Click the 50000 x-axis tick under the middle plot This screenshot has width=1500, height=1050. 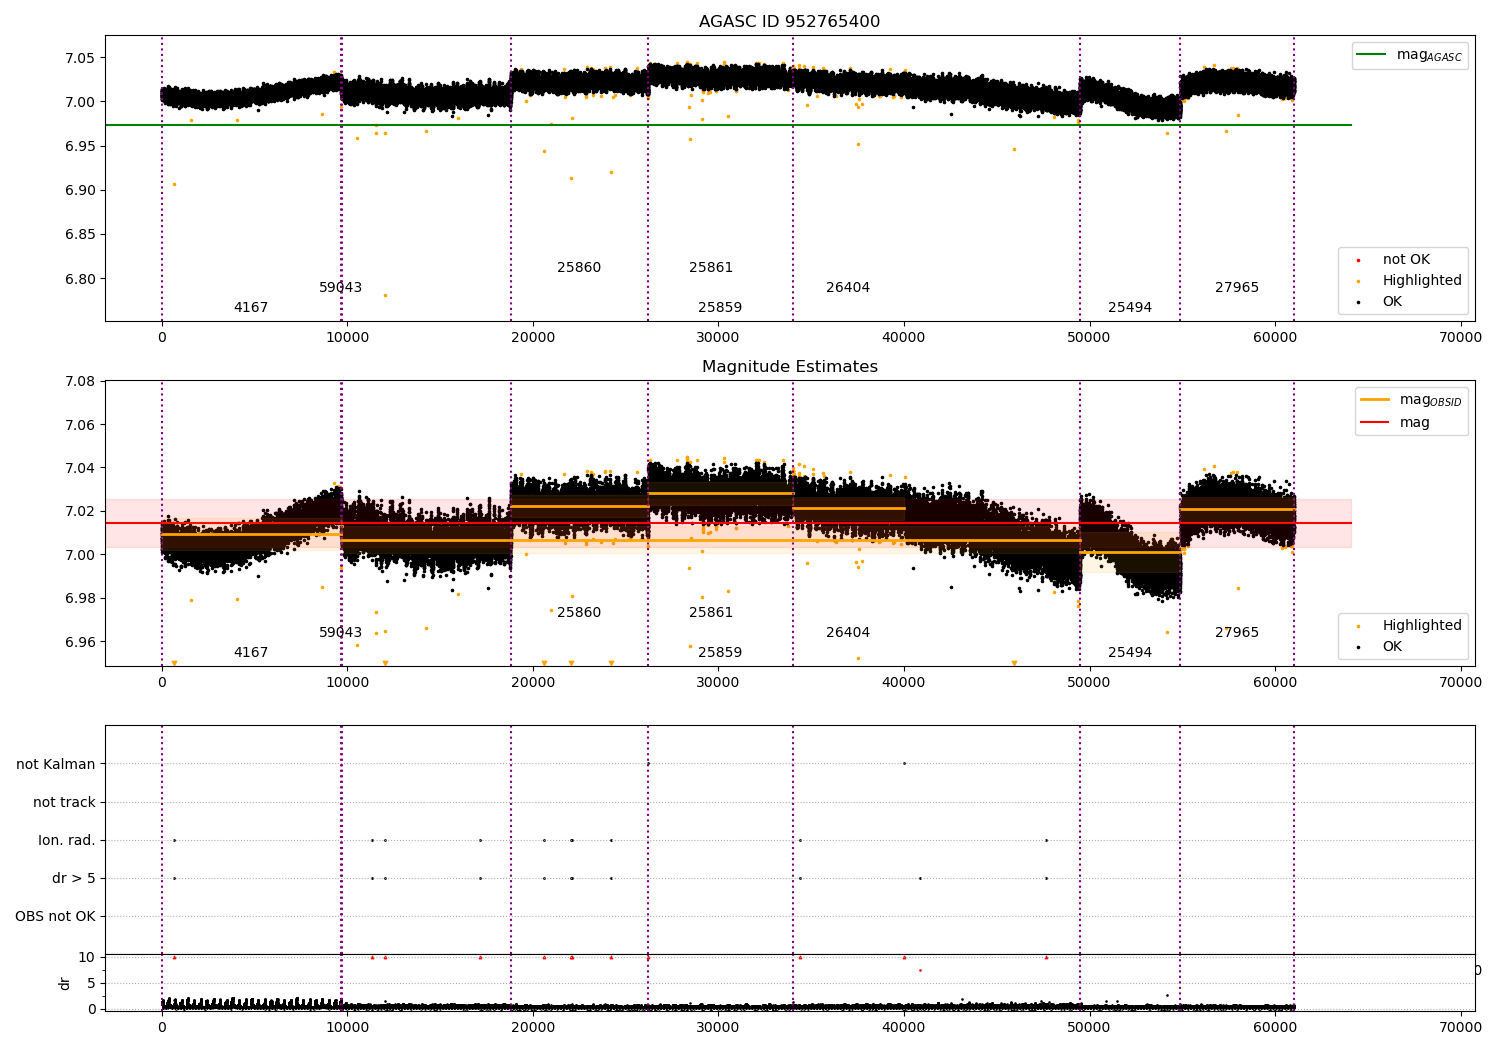(x=1089, y=683)
